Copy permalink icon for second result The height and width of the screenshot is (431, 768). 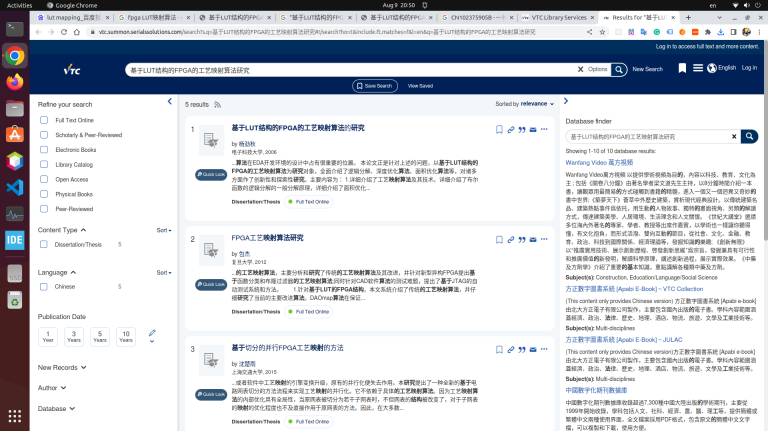tap(511, 239)
